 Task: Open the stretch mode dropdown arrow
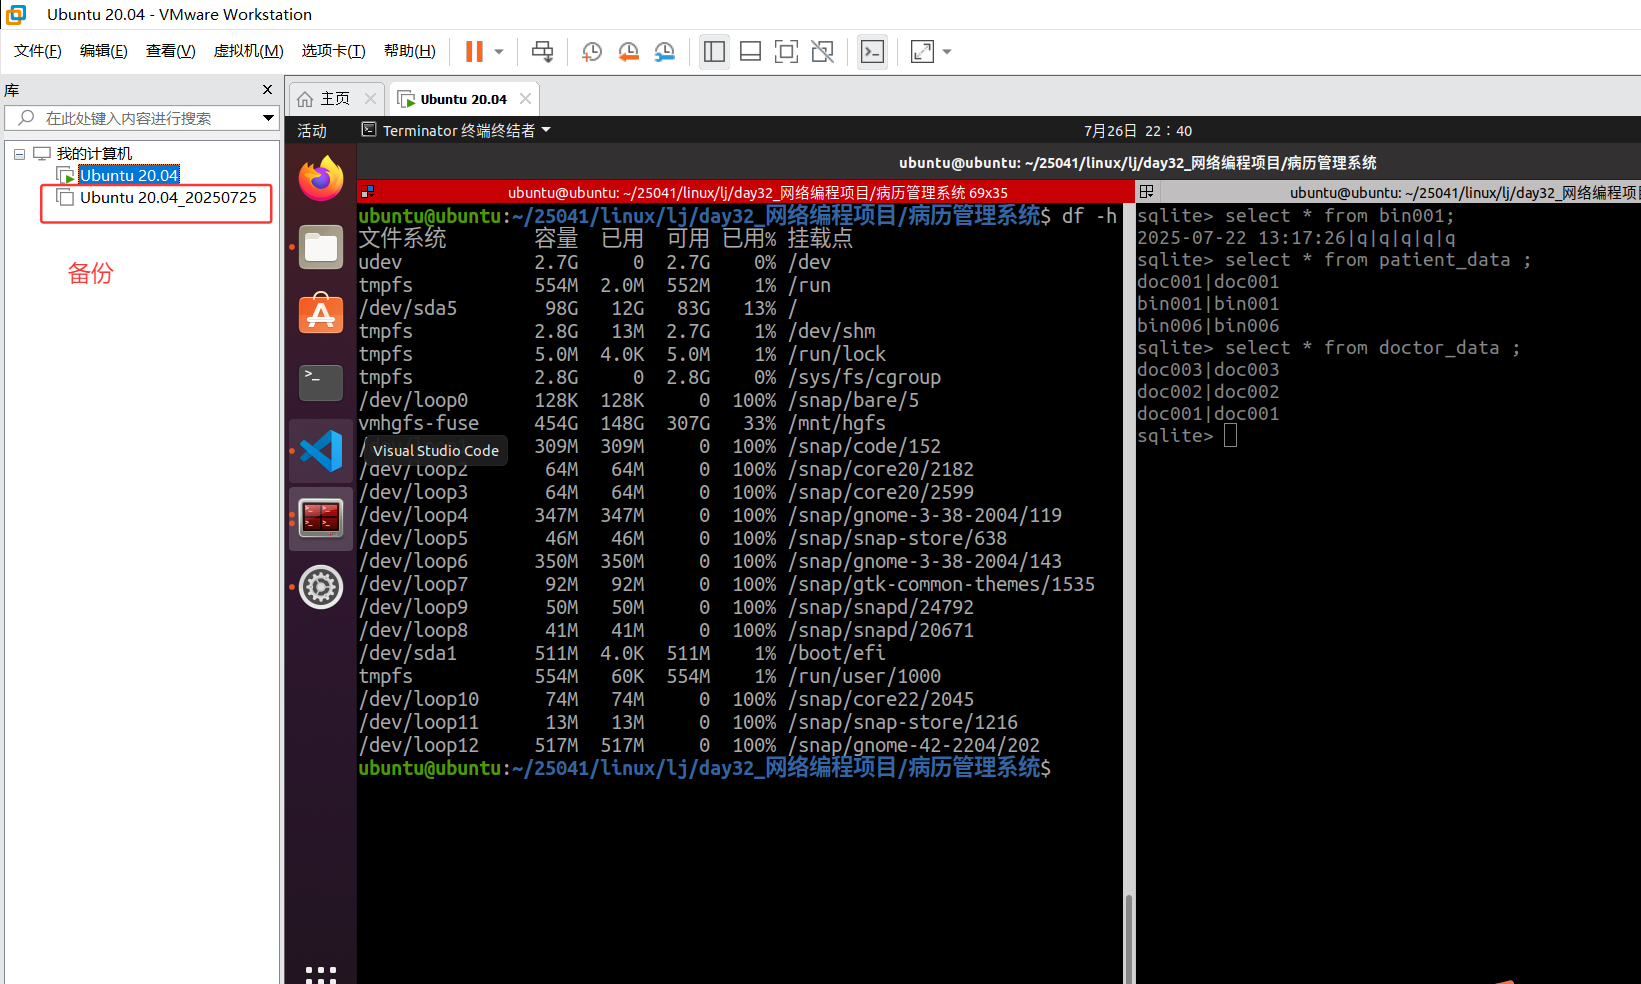(x=947, y=51)
